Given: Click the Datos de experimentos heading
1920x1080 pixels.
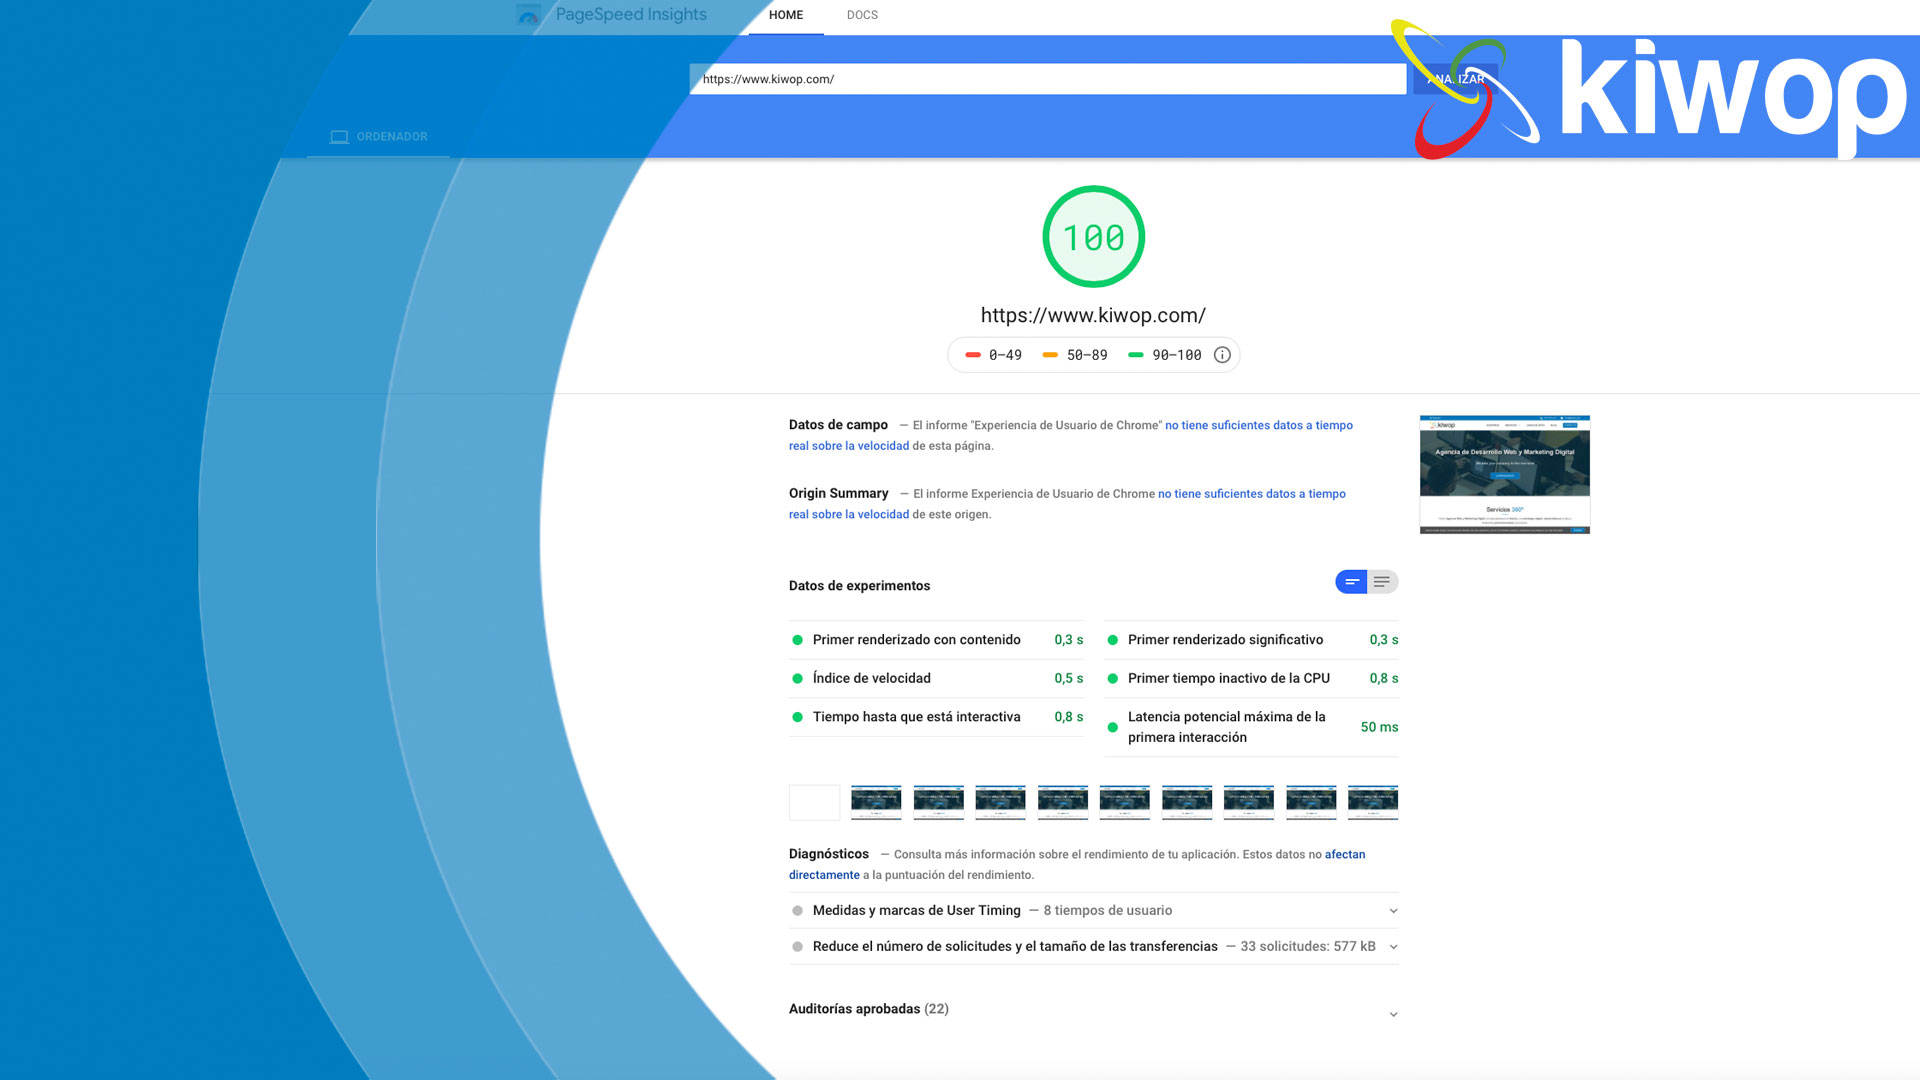Looking at the screenshot, I should tap(859, 586).
